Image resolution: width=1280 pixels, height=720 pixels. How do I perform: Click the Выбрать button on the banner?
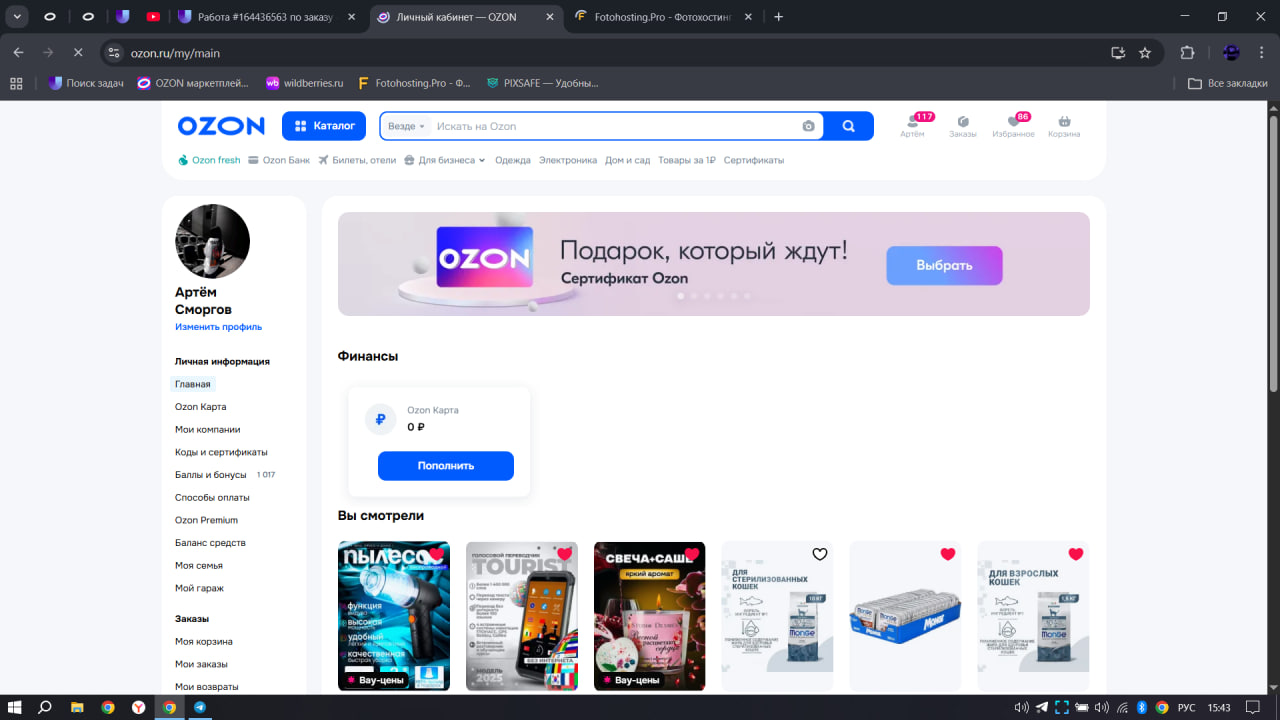pyautogui.click(x=944, y=265)
